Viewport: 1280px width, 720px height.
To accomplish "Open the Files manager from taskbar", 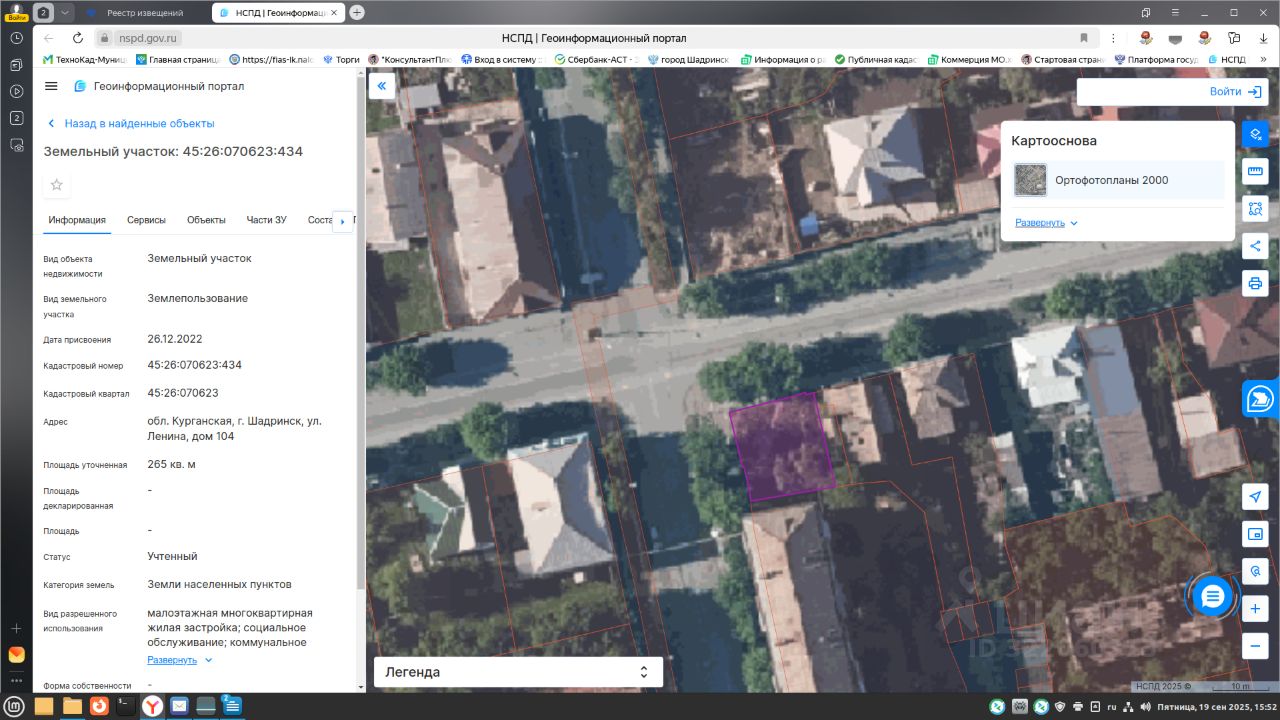I will pos(71,706).
